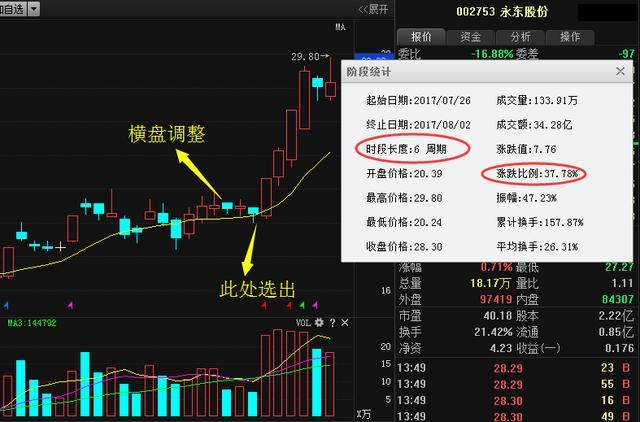Click 成交量:133.91万 value

537,100
